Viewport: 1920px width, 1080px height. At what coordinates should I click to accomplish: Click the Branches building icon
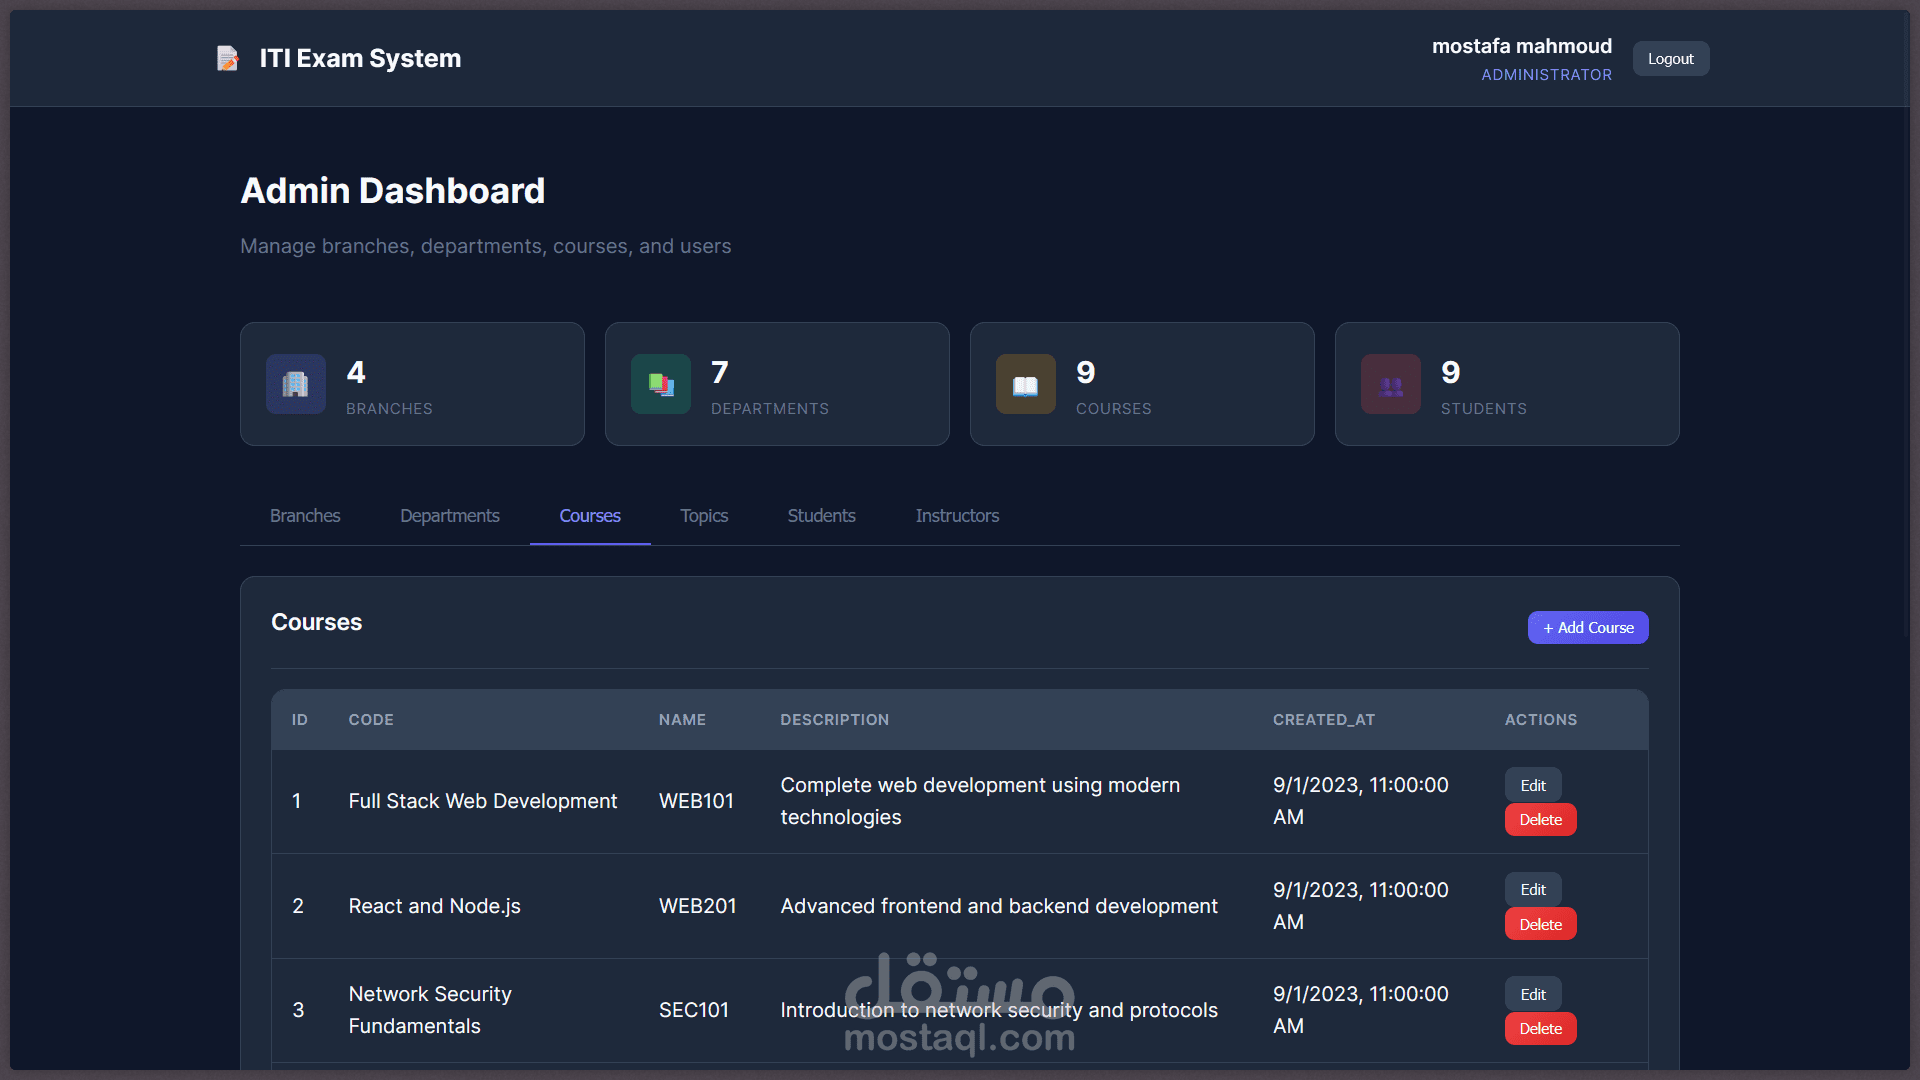coord(295,384)
